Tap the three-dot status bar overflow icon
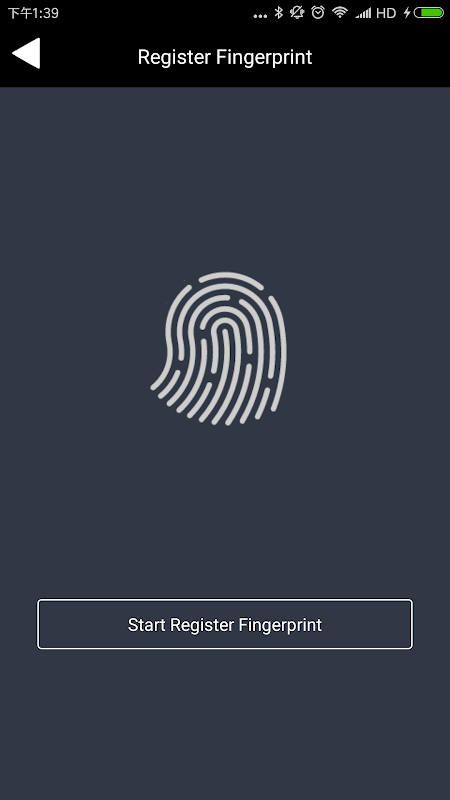Image resolution: width=450 pixels, height=800 pixels. pyautogui.click(x=260, y=16)
